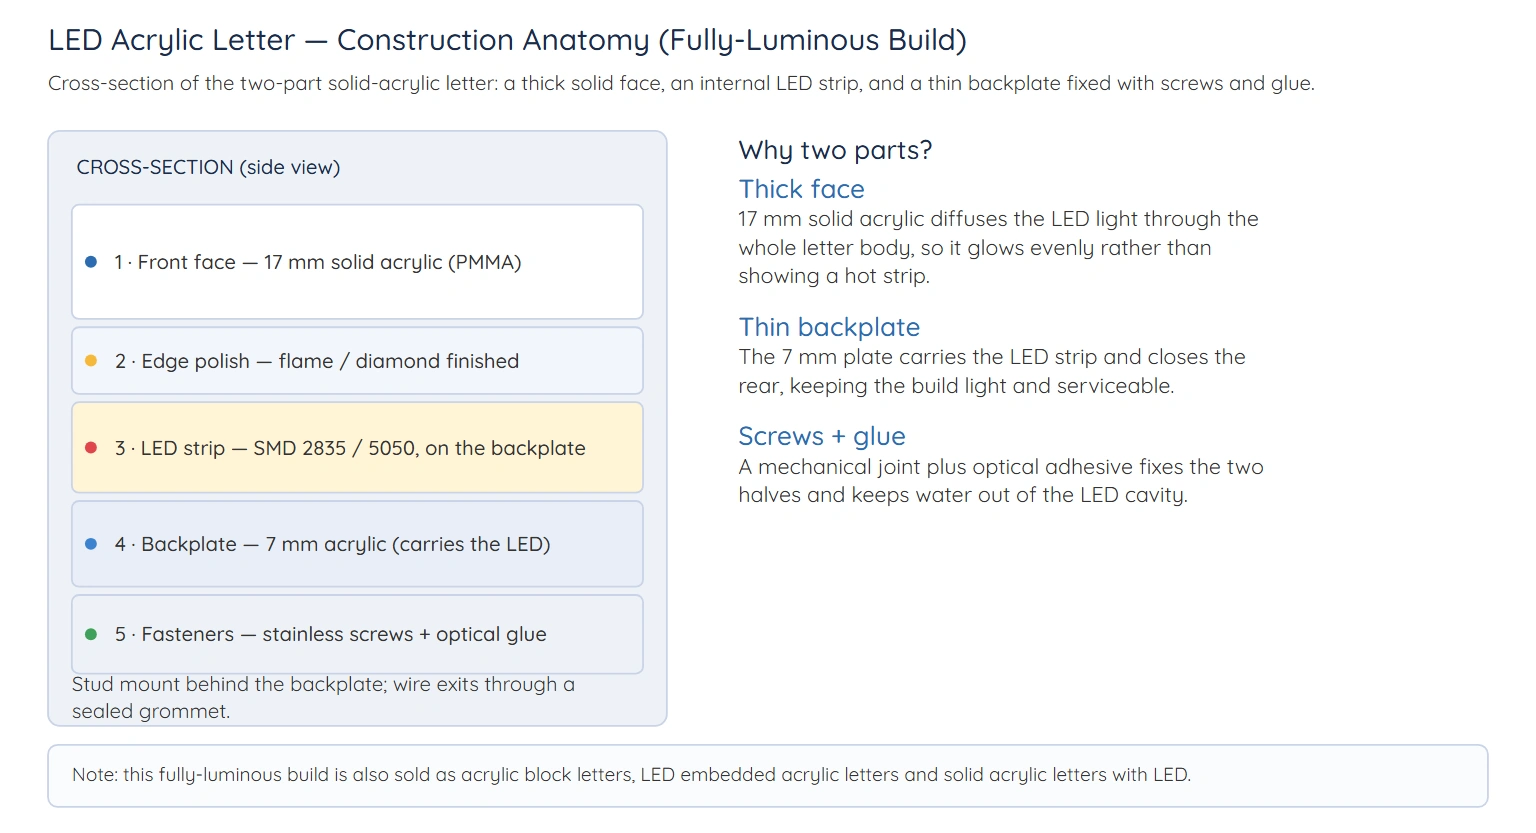Select the Fasteners stainless screws layer
Viewport: 1536px width, 833px height.
(357, 634)
